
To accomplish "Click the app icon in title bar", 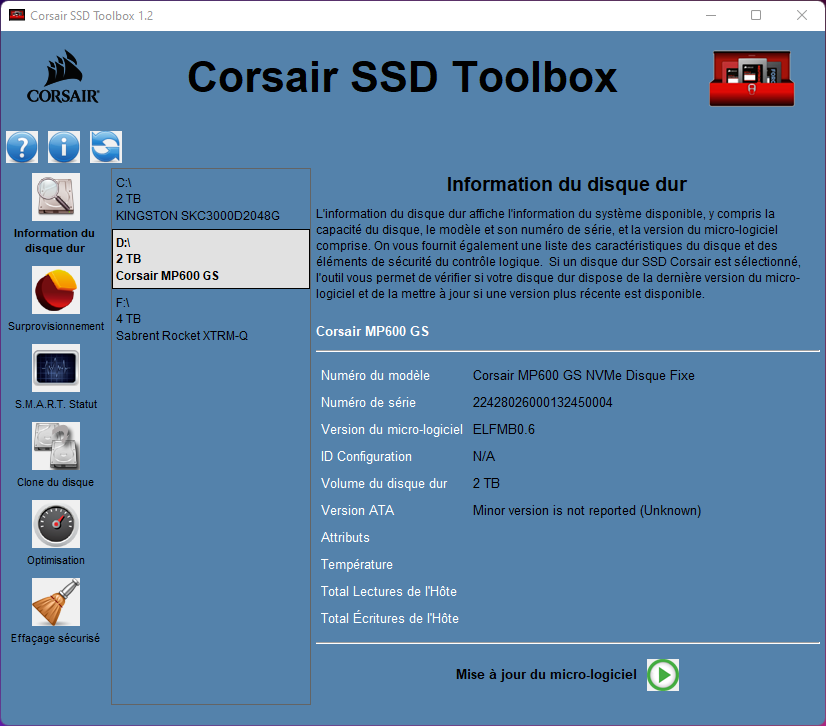I will 17,15.
